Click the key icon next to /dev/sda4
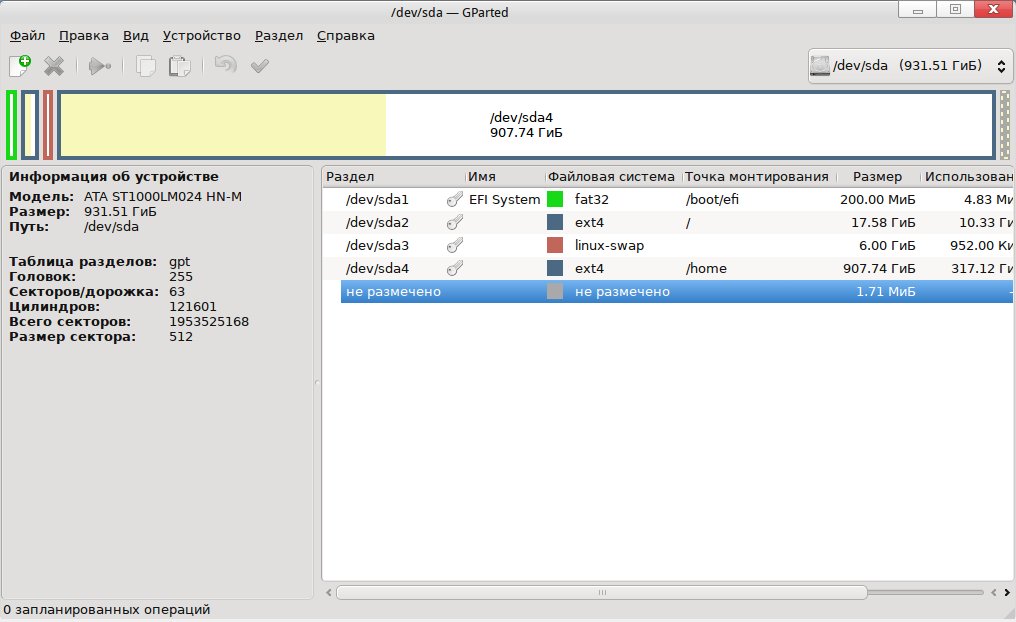 point(455,268)
